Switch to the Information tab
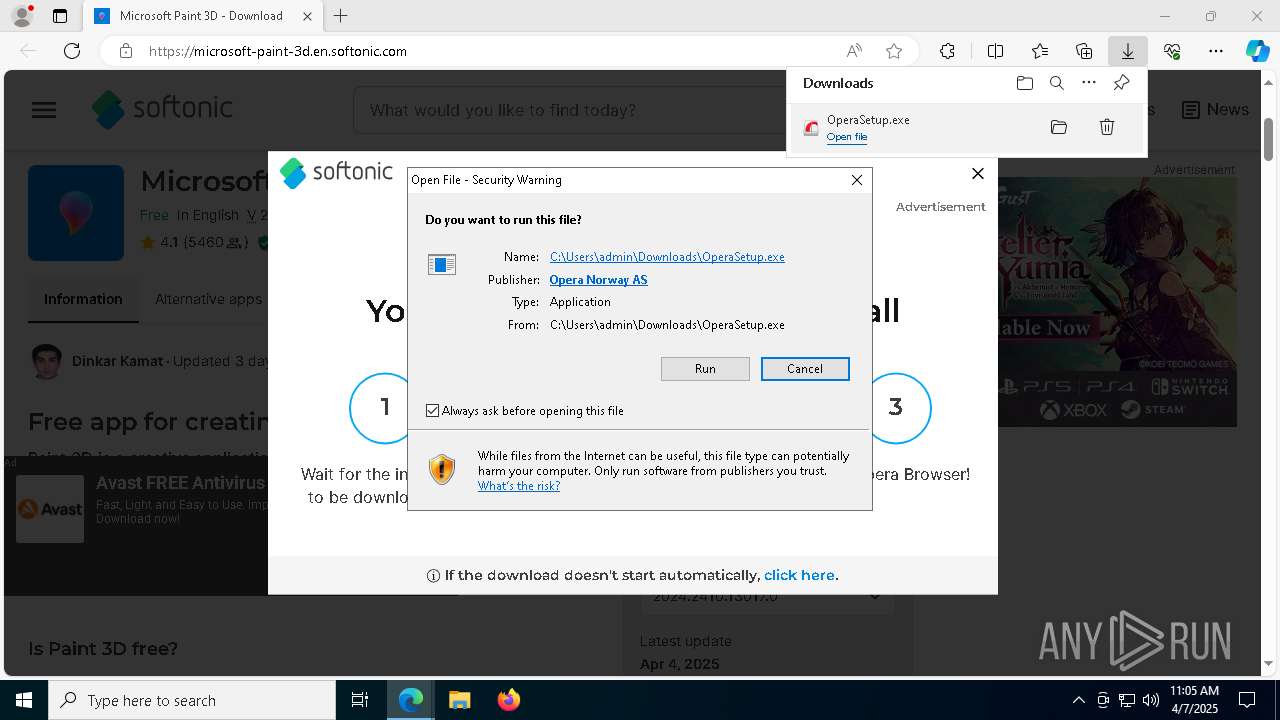 point(83,299)
